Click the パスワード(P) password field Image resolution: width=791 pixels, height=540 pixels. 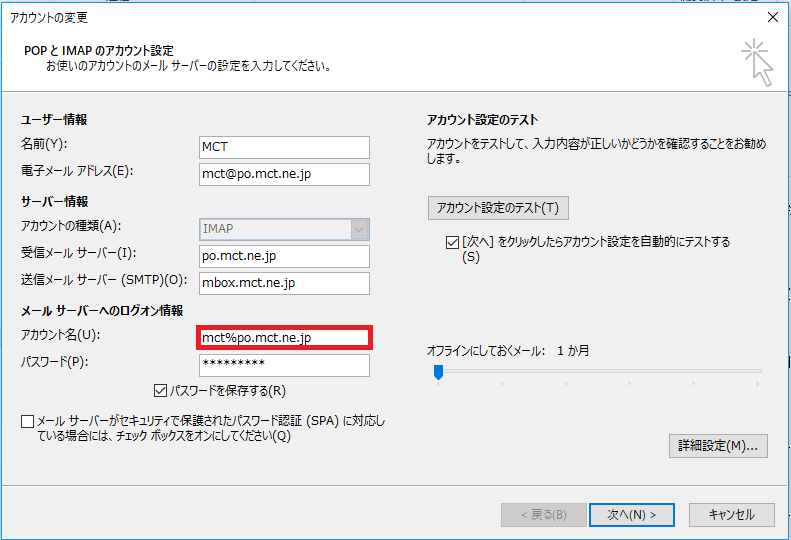click(x=284, y=365)
